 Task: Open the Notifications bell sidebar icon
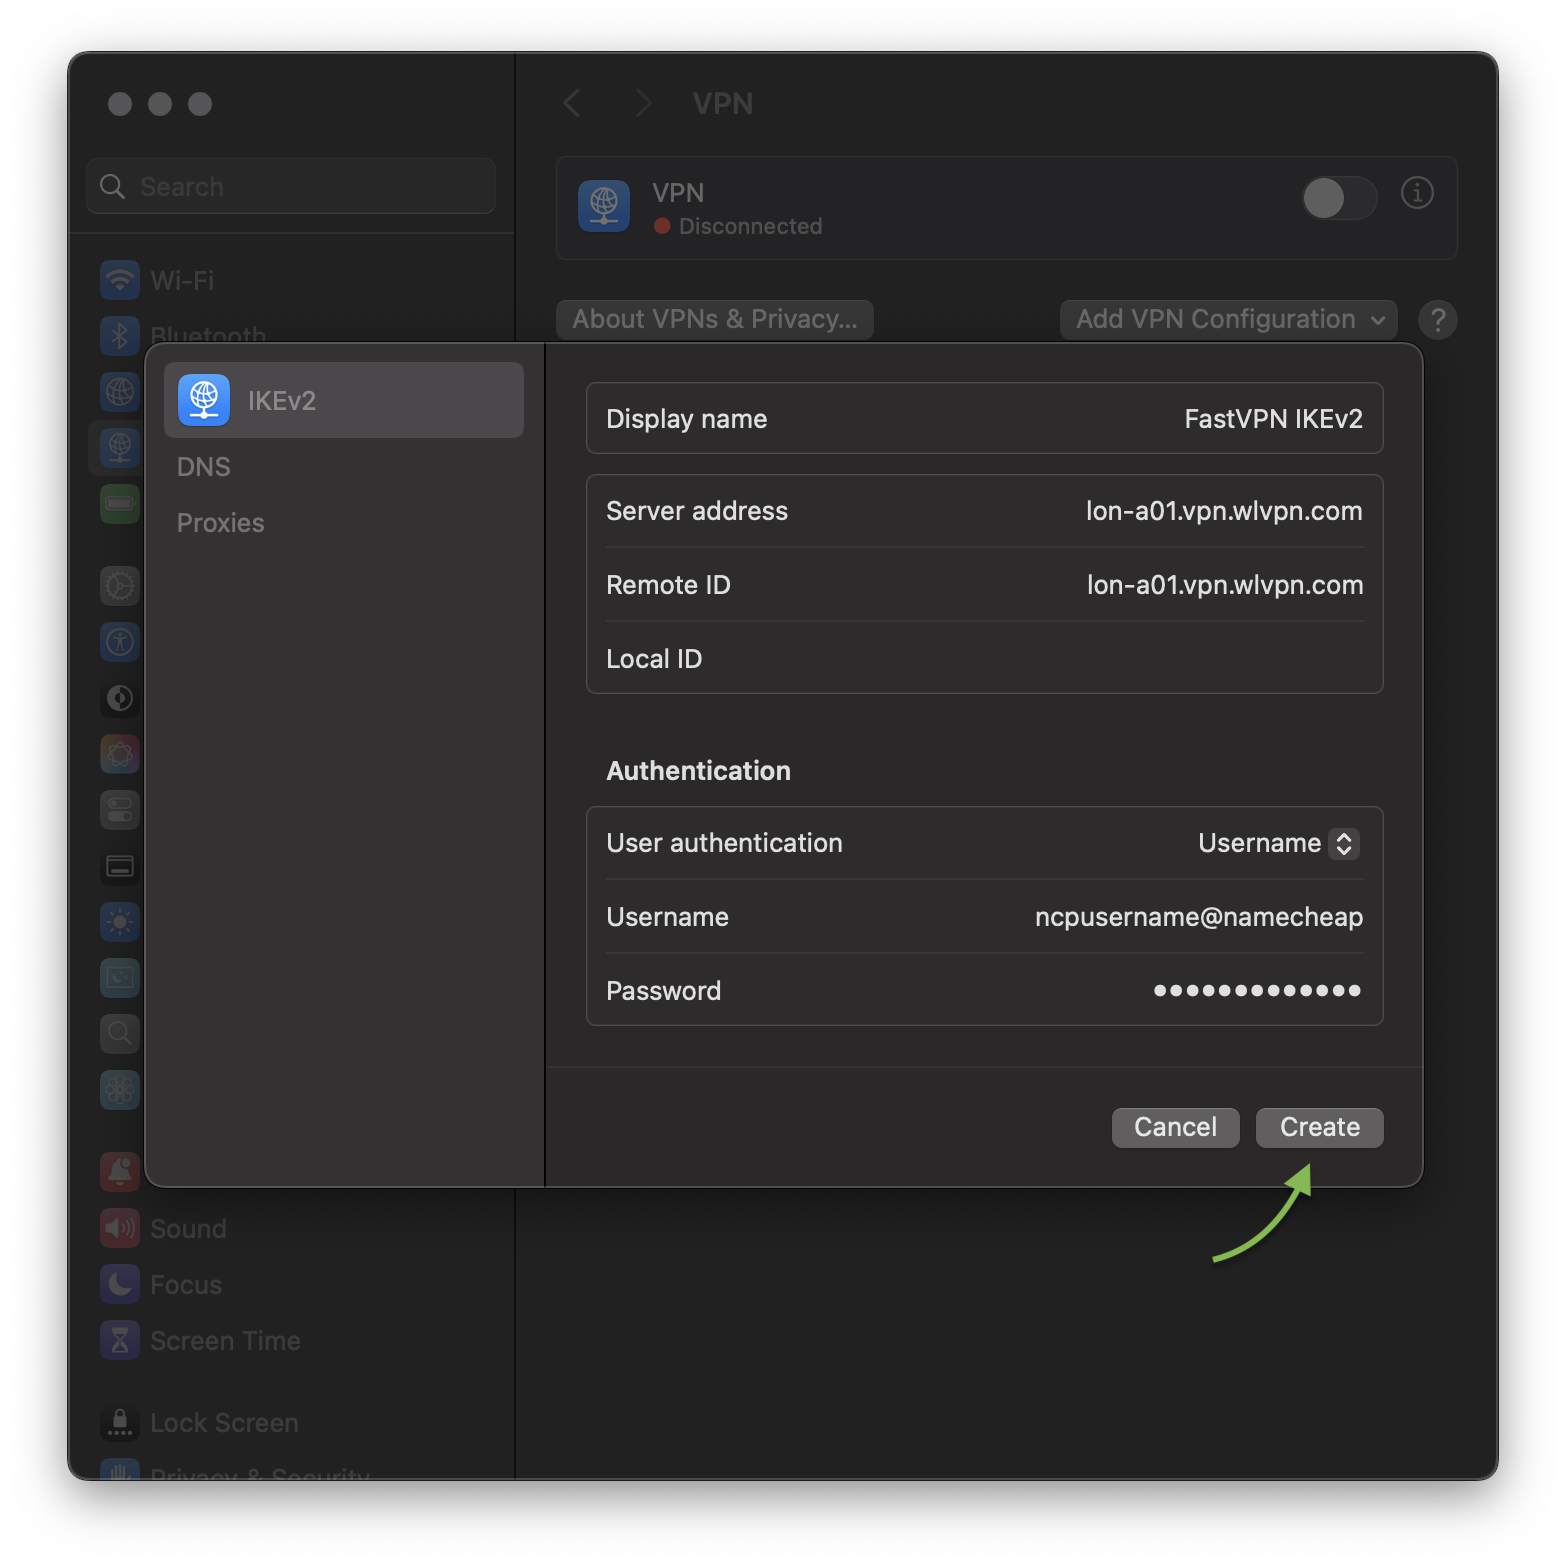[x=120, y=1171]
